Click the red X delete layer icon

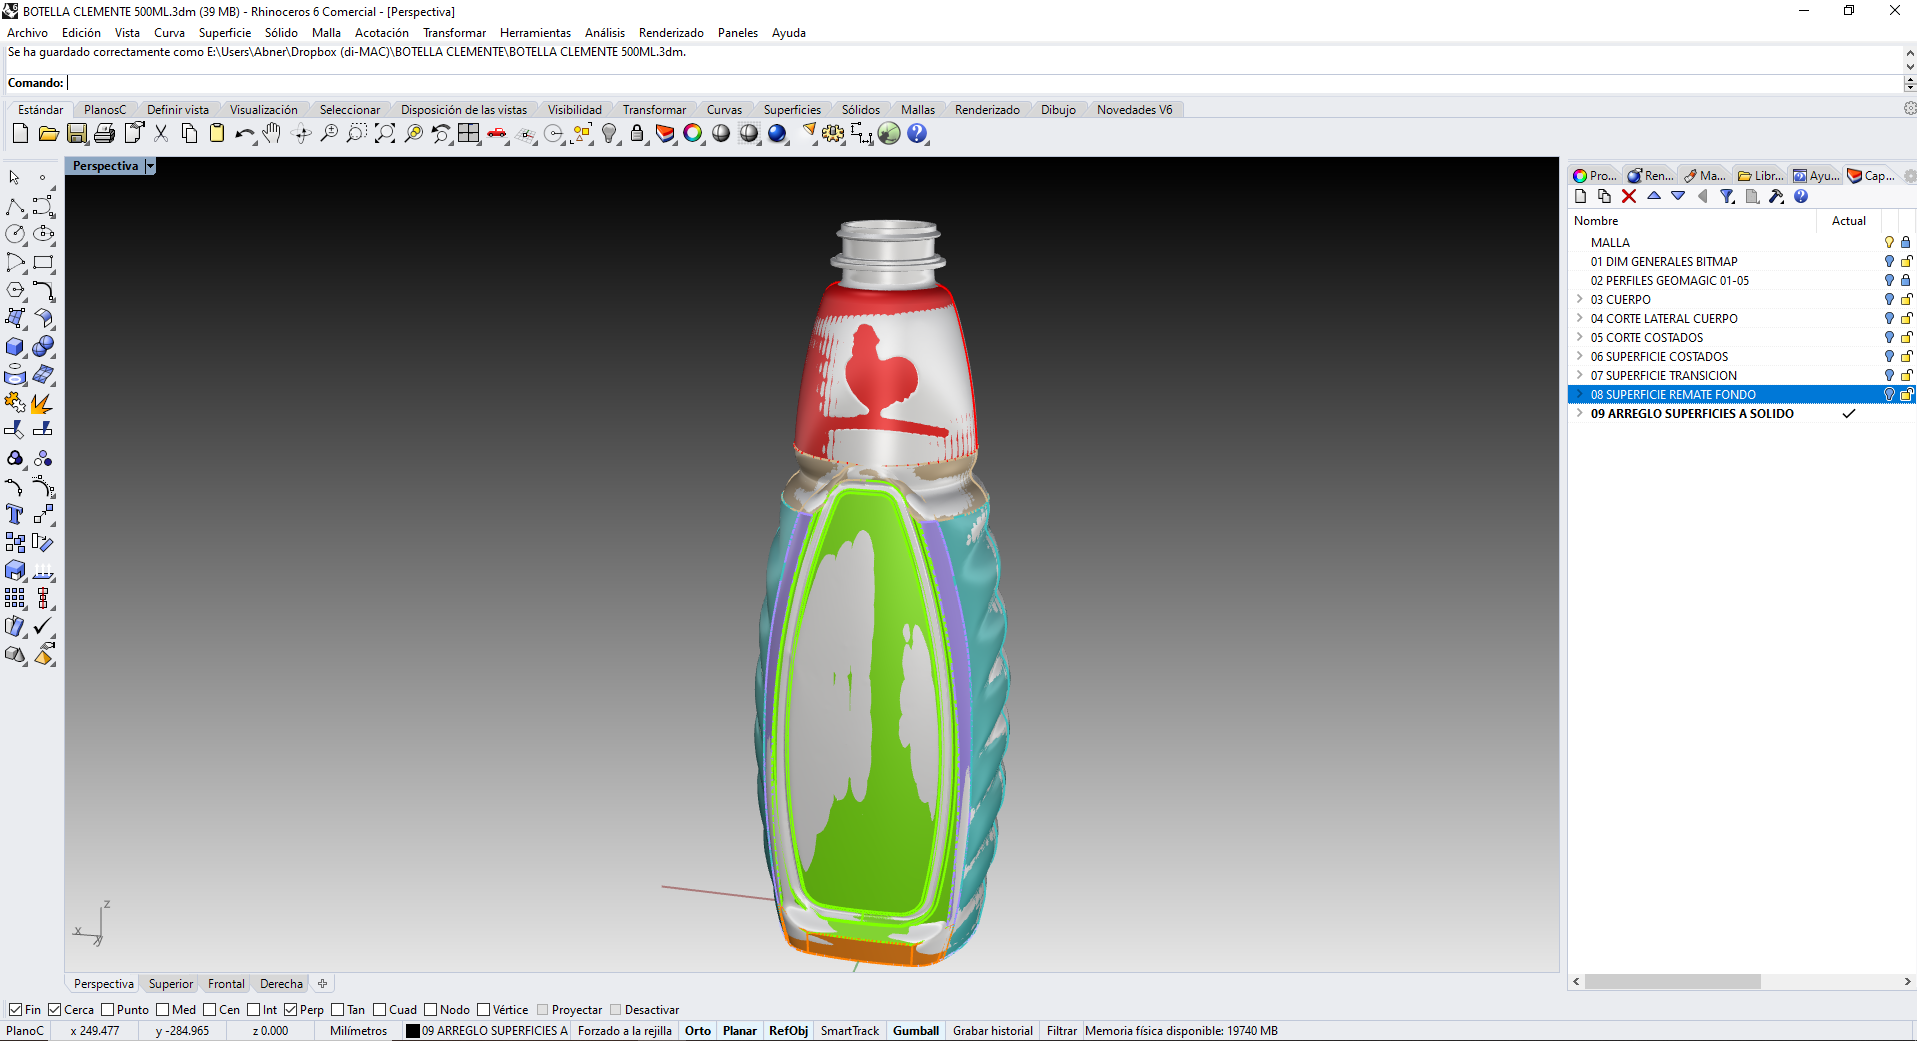click(1629, 197)
